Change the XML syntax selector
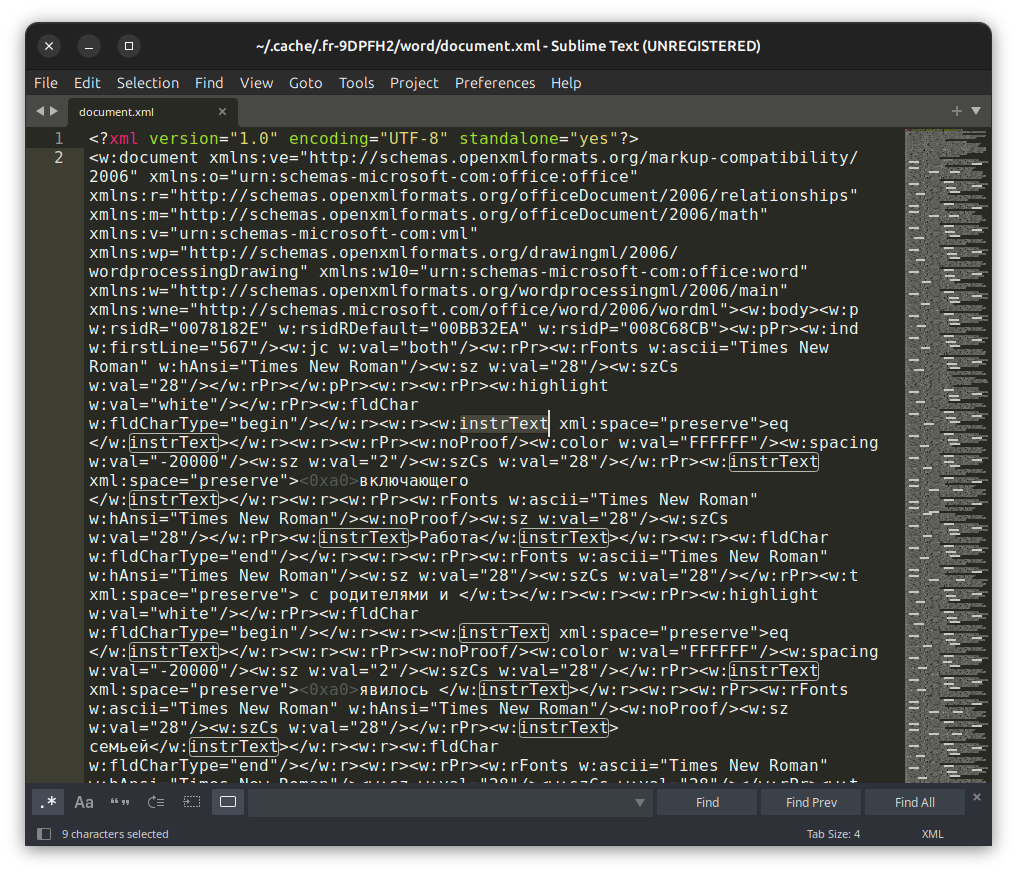 coord(932,834)
